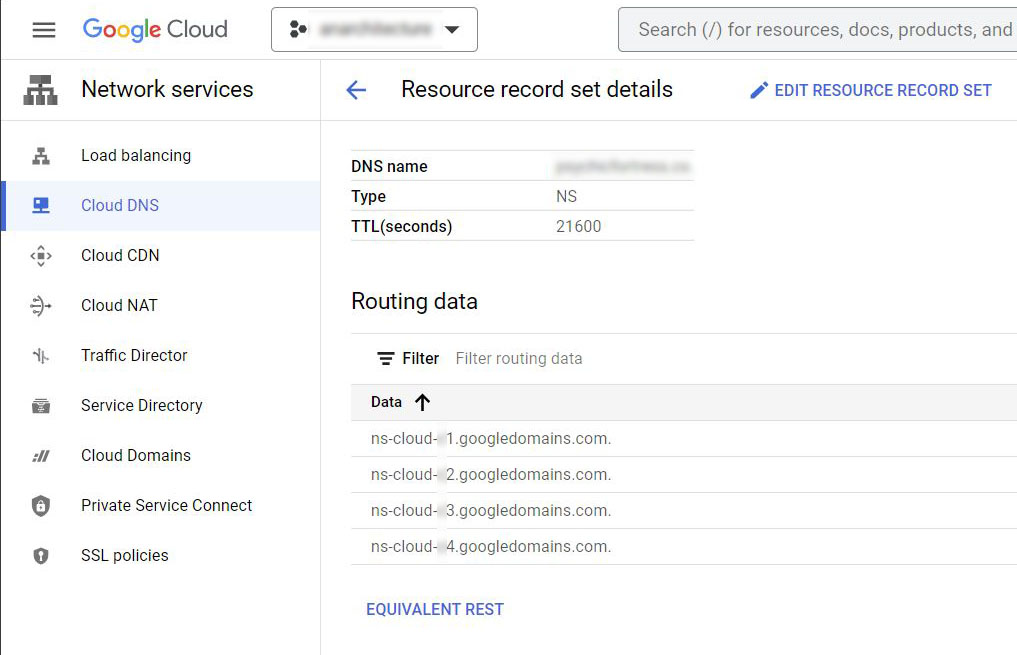Open Cloud CDN page

pos(120,256)
